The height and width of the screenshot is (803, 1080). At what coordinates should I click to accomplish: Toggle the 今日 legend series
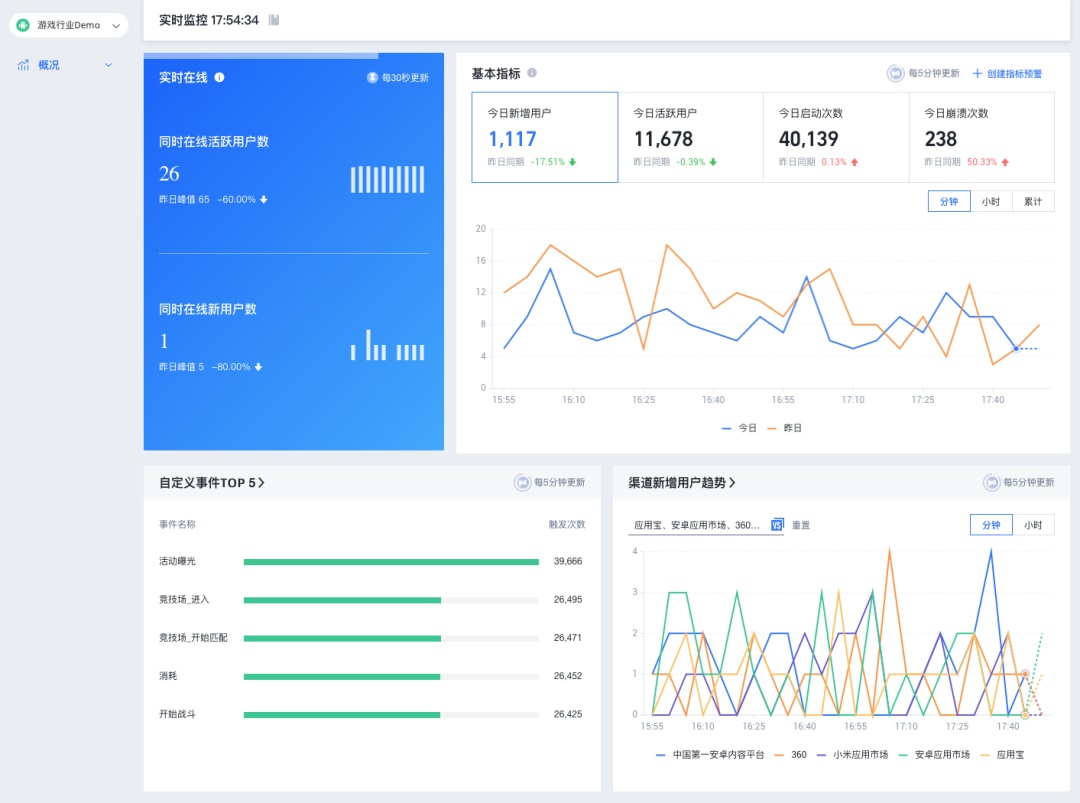click(739, 428)
